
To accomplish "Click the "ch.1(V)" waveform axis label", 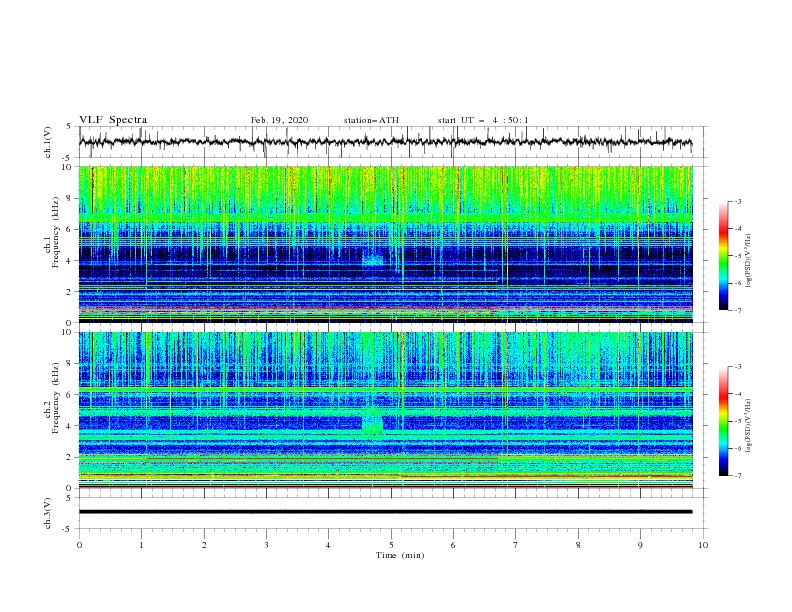I will tap(48, 142).
